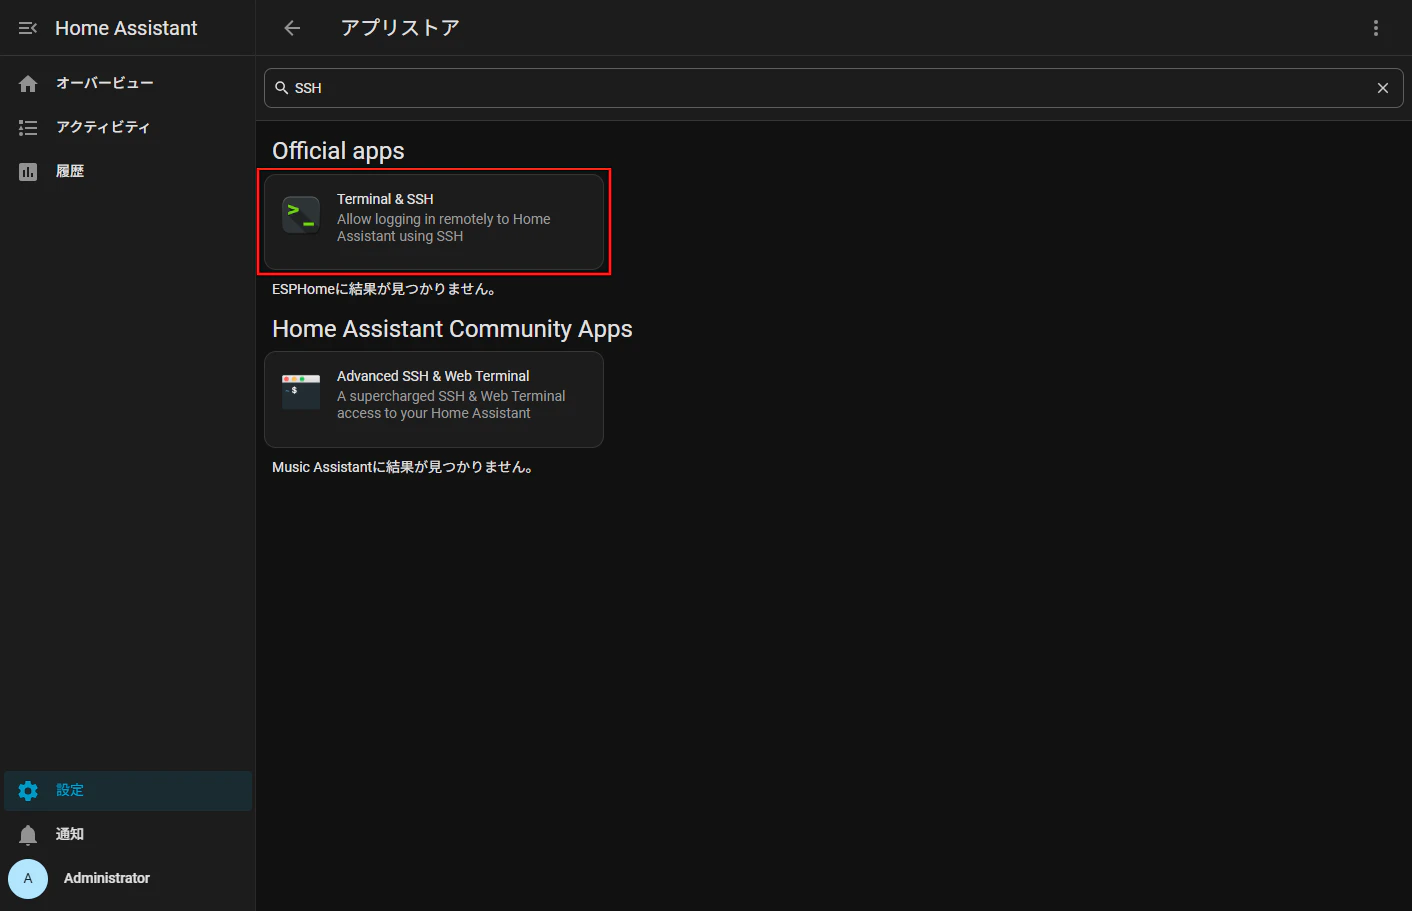
Task: Clear the SSH search text
Action: click(1383, 88)
